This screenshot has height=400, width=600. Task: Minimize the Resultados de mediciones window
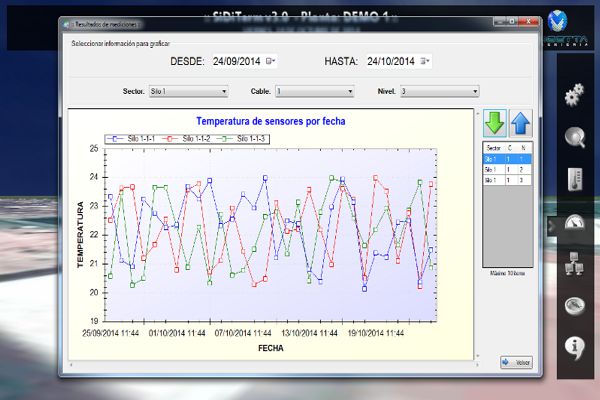[500, 22]
